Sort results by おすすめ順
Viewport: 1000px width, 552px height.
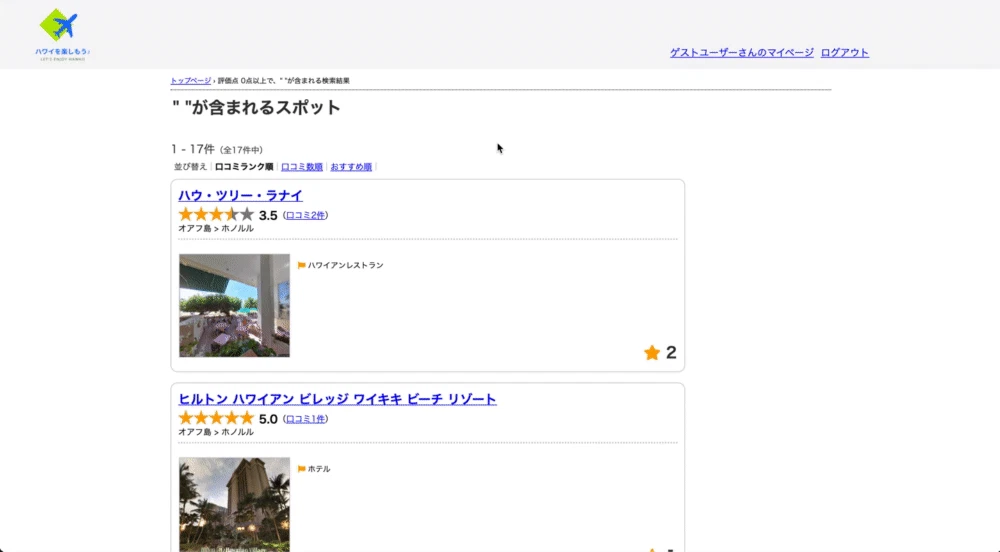(351, 166)
